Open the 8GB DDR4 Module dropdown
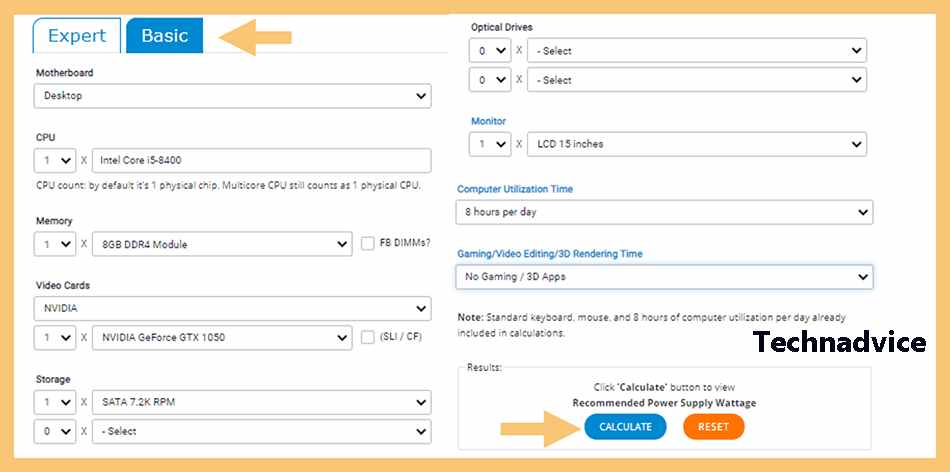Viewport: 950px width, 472px height. coord(222,244)
